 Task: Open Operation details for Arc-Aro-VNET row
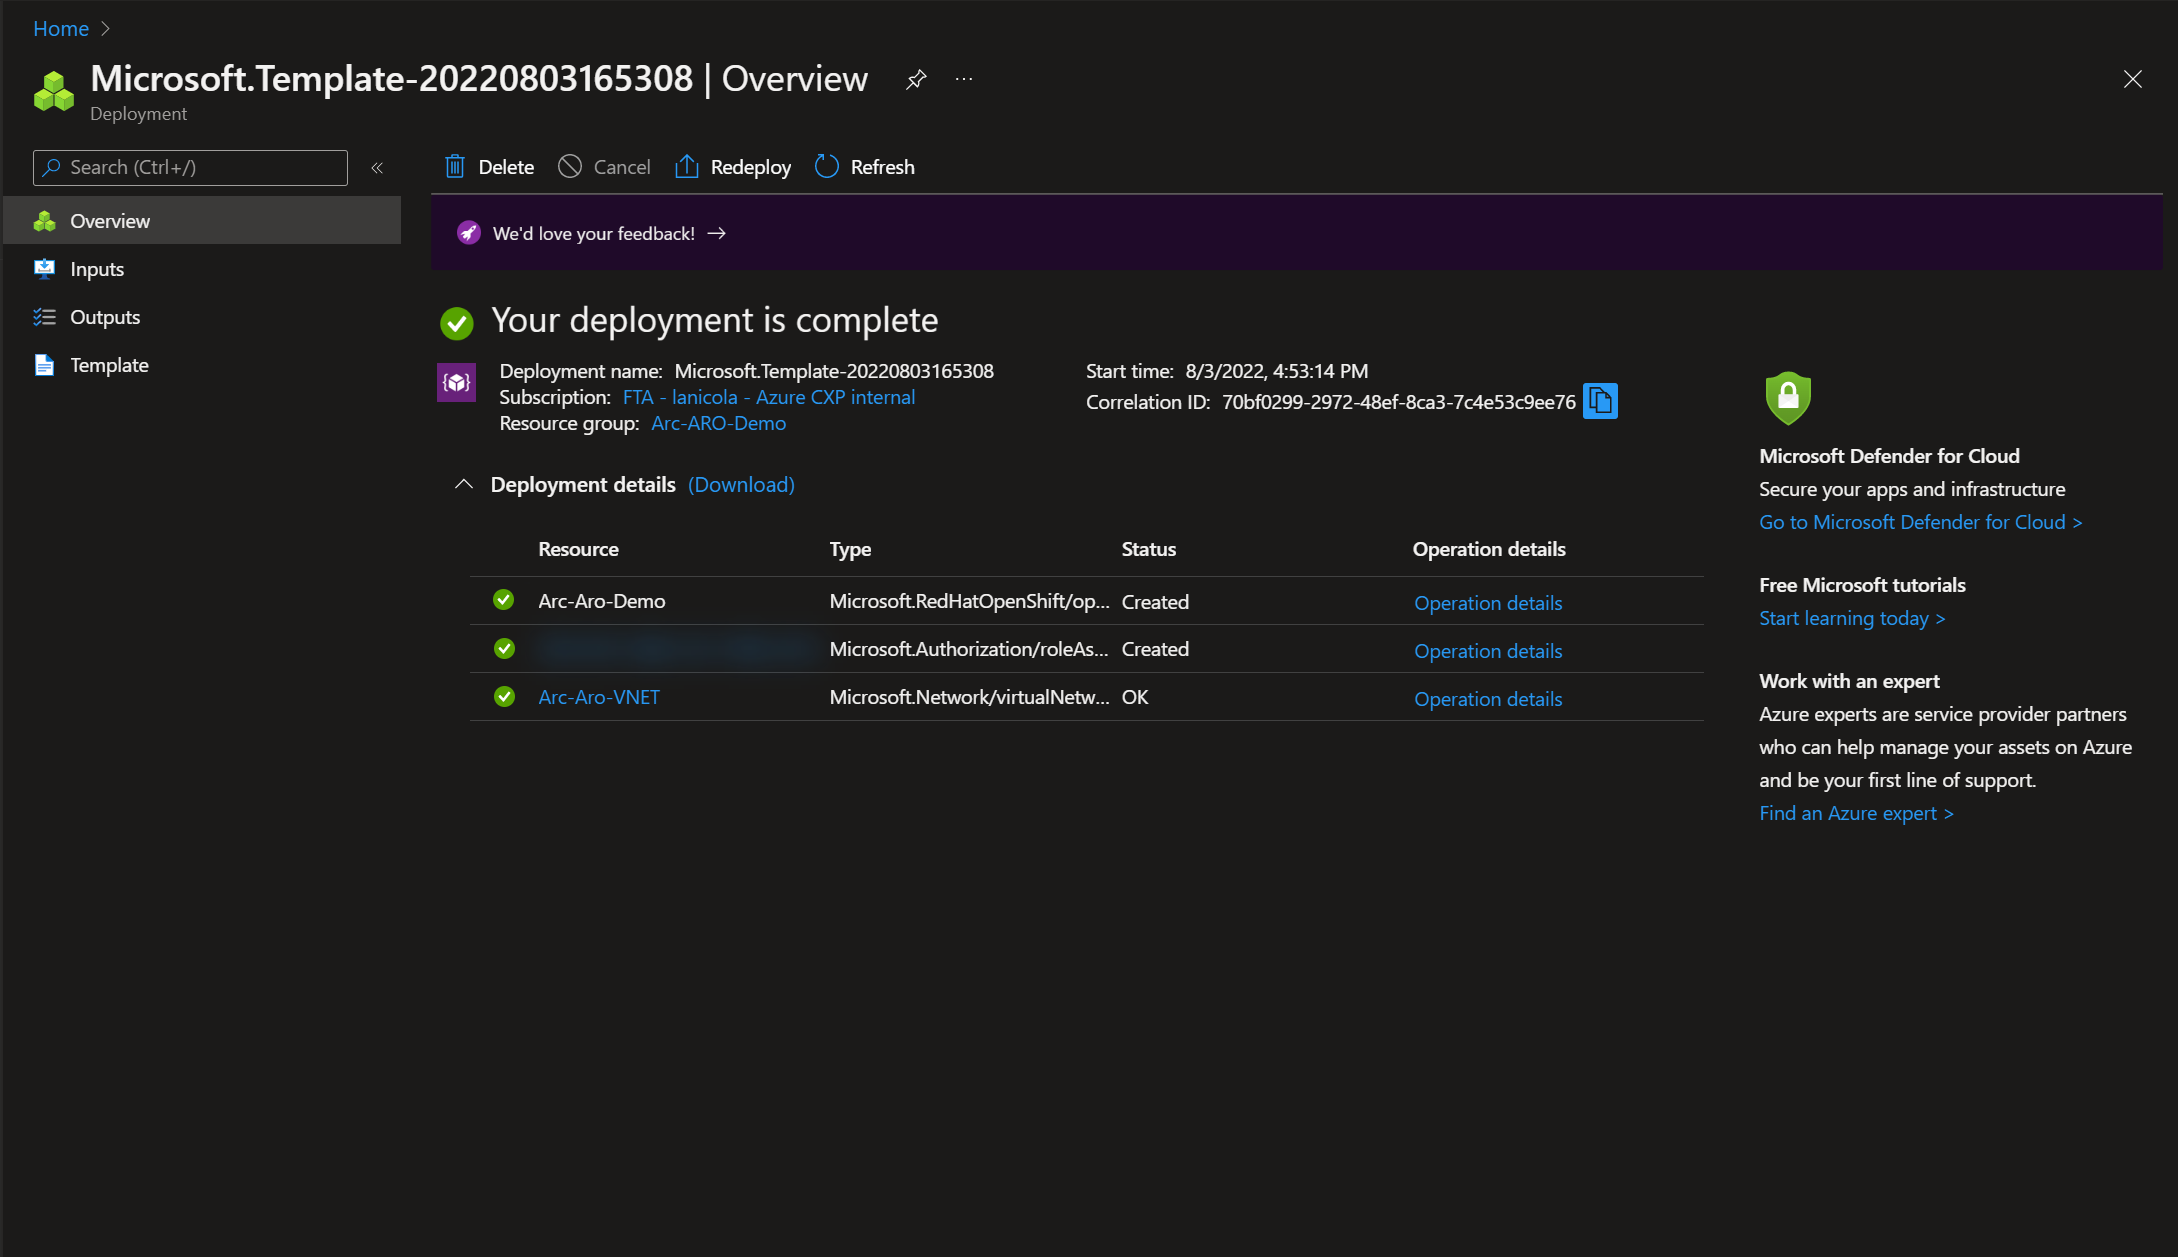(1488, 699)
